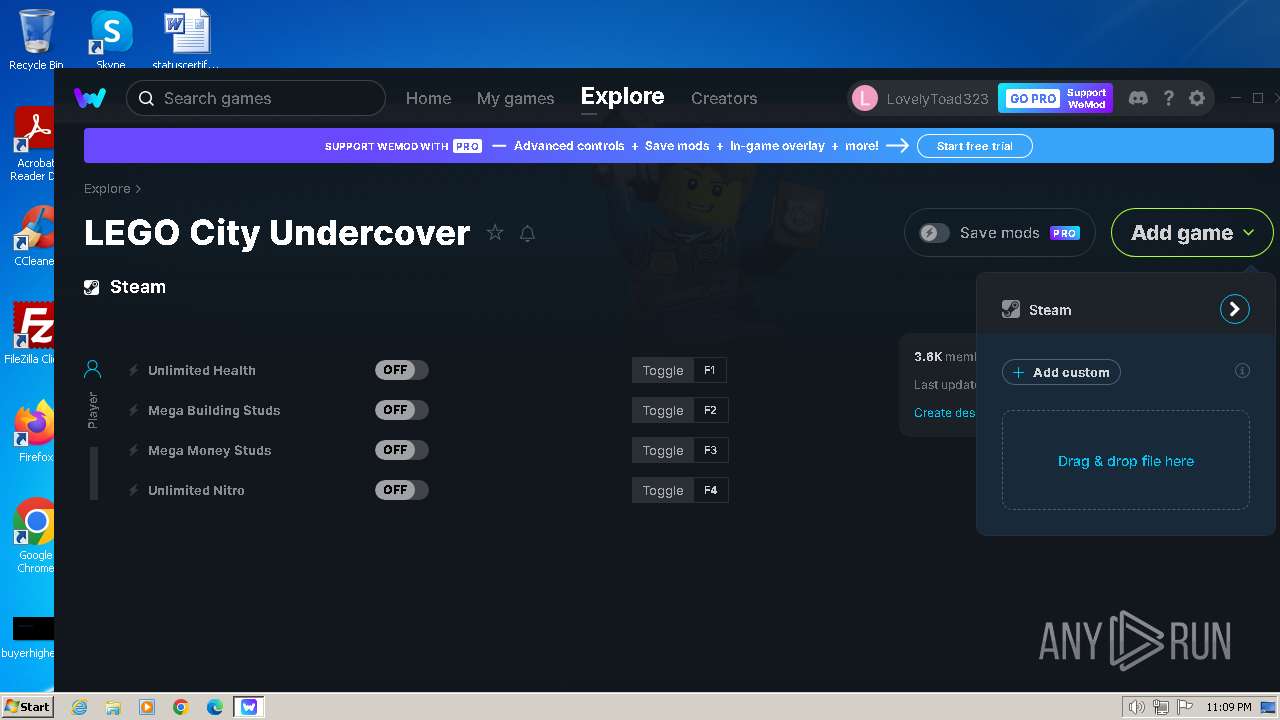Click the info icon near Add custom
The image size is (1280, 720).
click(x=1242, y=371)
